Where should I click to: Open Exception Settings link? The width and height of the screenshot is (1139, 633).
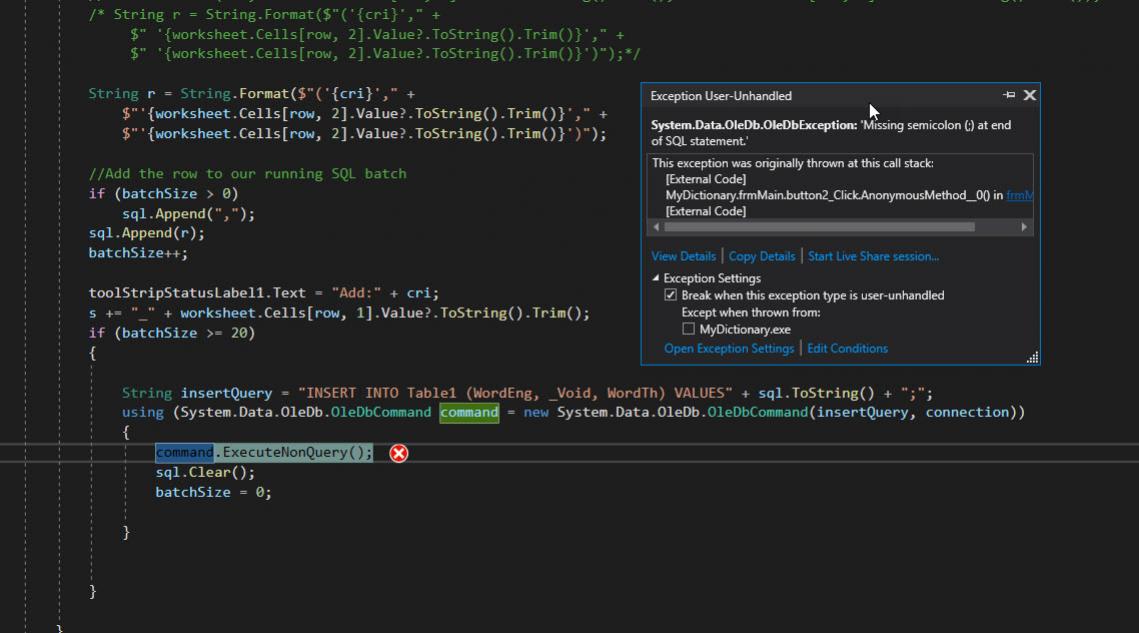[x=729, y=349]
